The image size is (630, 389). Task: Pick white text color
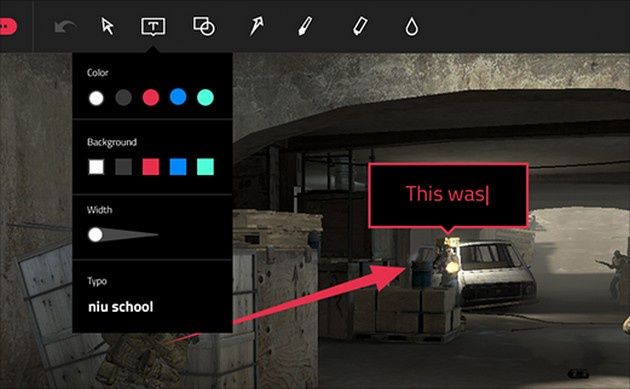tap(96, 98)
